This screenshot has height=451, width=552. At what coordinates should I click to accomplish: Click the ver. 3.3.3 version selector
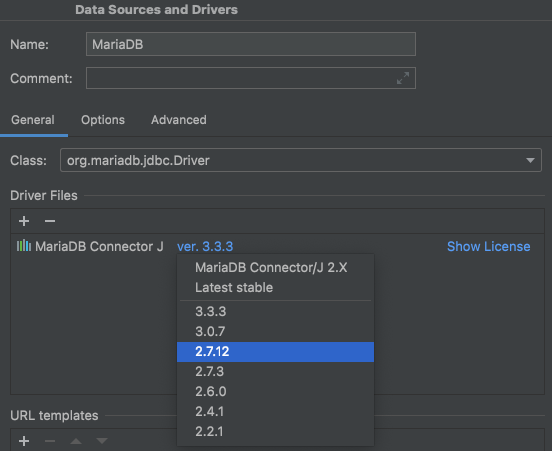click(205, 246)
